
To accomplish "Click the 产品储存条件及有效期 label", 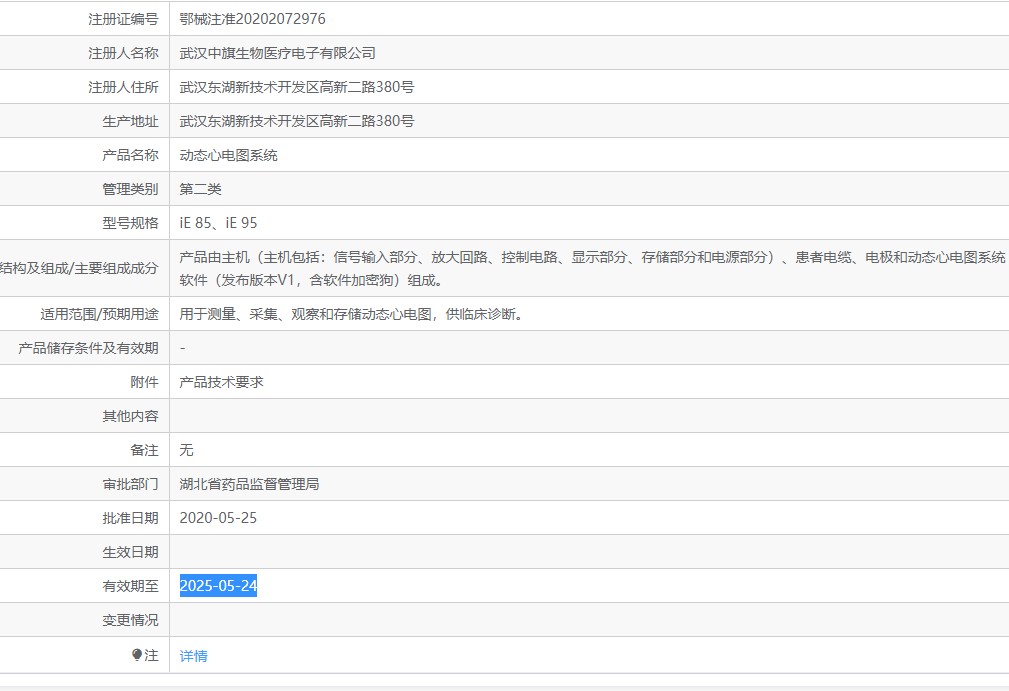I will coord(88,348).
